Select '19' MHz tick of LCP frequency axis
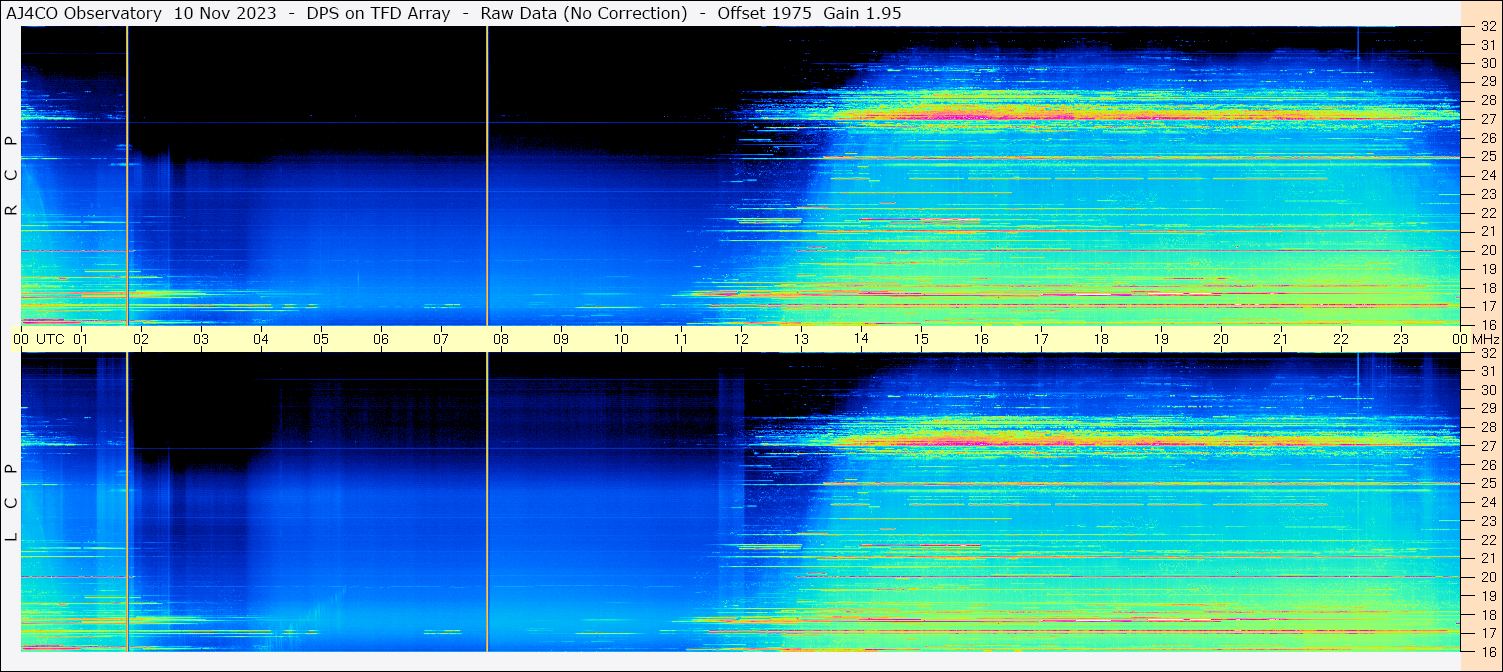This screenshot has width=1503, height=672. (x=1487, y=596)
